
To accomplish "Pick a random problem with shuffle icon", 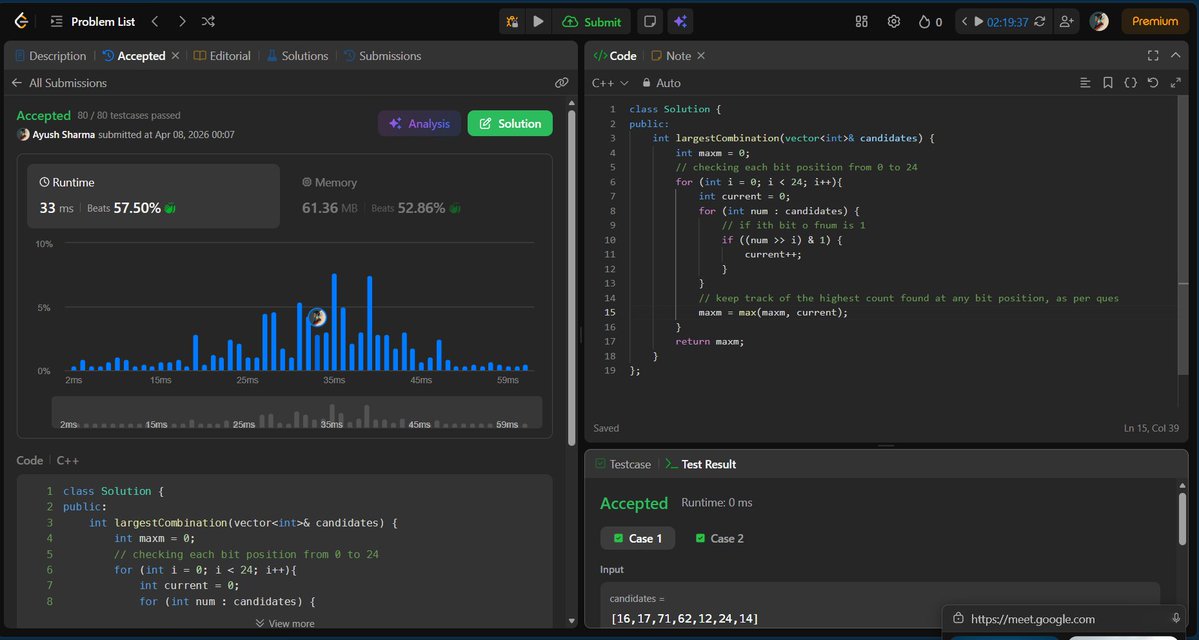I will 208,21.
